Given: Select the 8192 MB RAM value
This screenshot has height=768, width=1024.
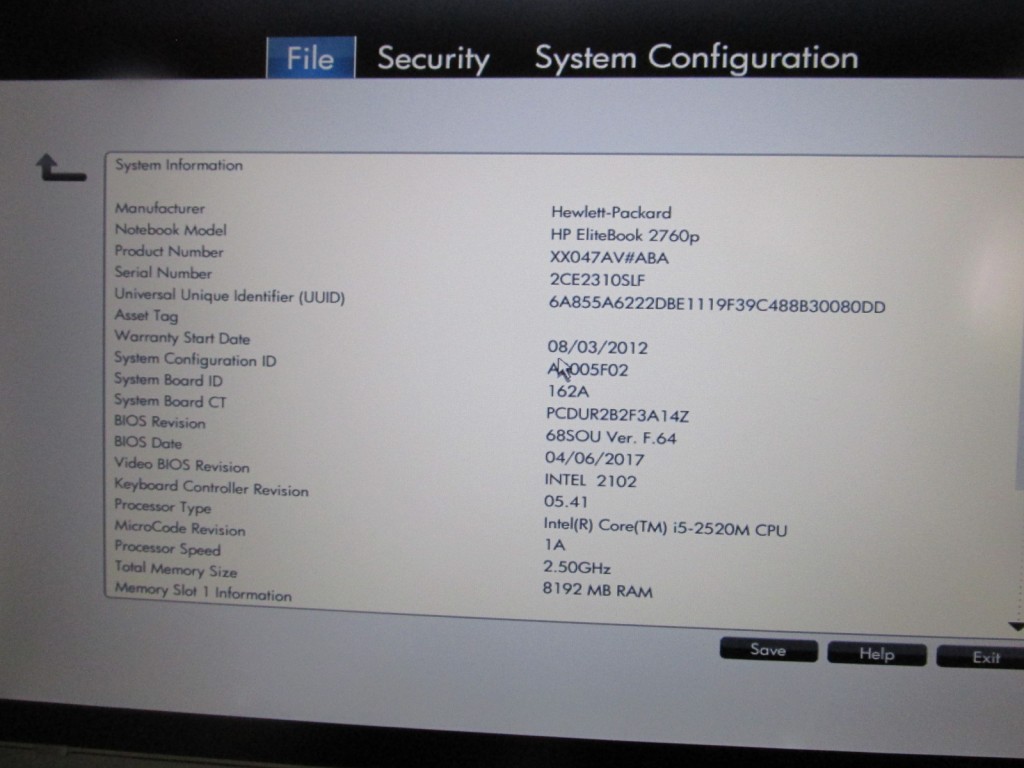Looking at the screenshot, I should coord(598,590).
